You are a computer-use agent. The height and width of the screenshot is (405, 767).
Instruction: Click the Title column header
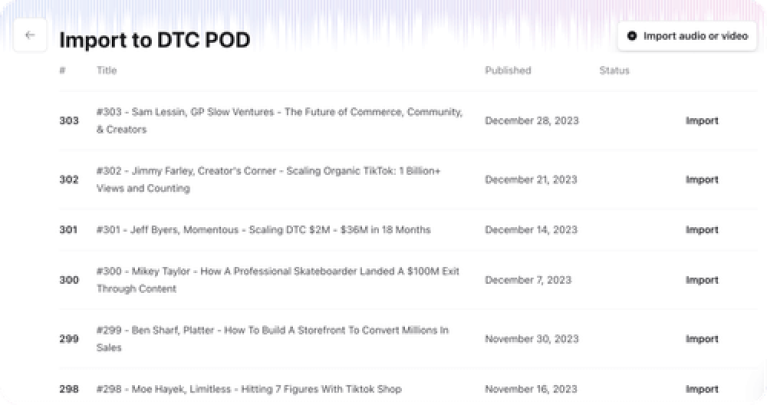pyautogui.click(x=107, y=71)
